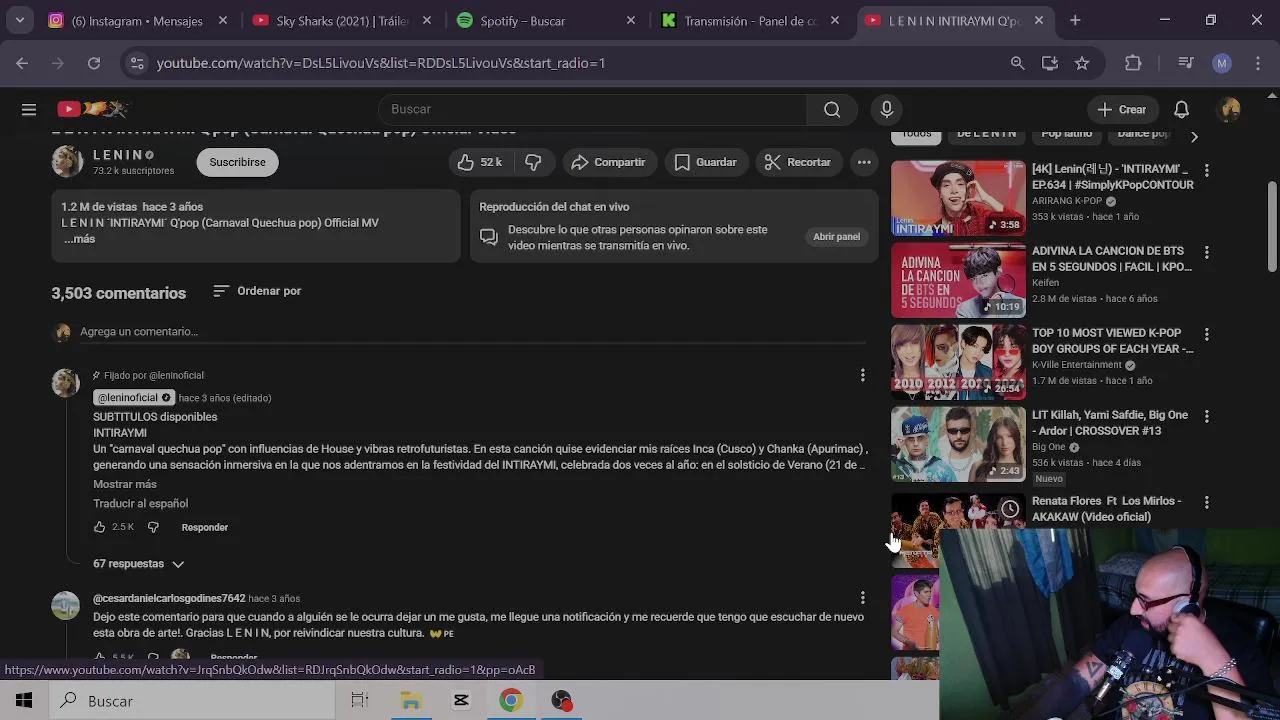Open more actions menu beside Recortar
The width and height of the screenshot is (1280, 720).
click(864, 162)
